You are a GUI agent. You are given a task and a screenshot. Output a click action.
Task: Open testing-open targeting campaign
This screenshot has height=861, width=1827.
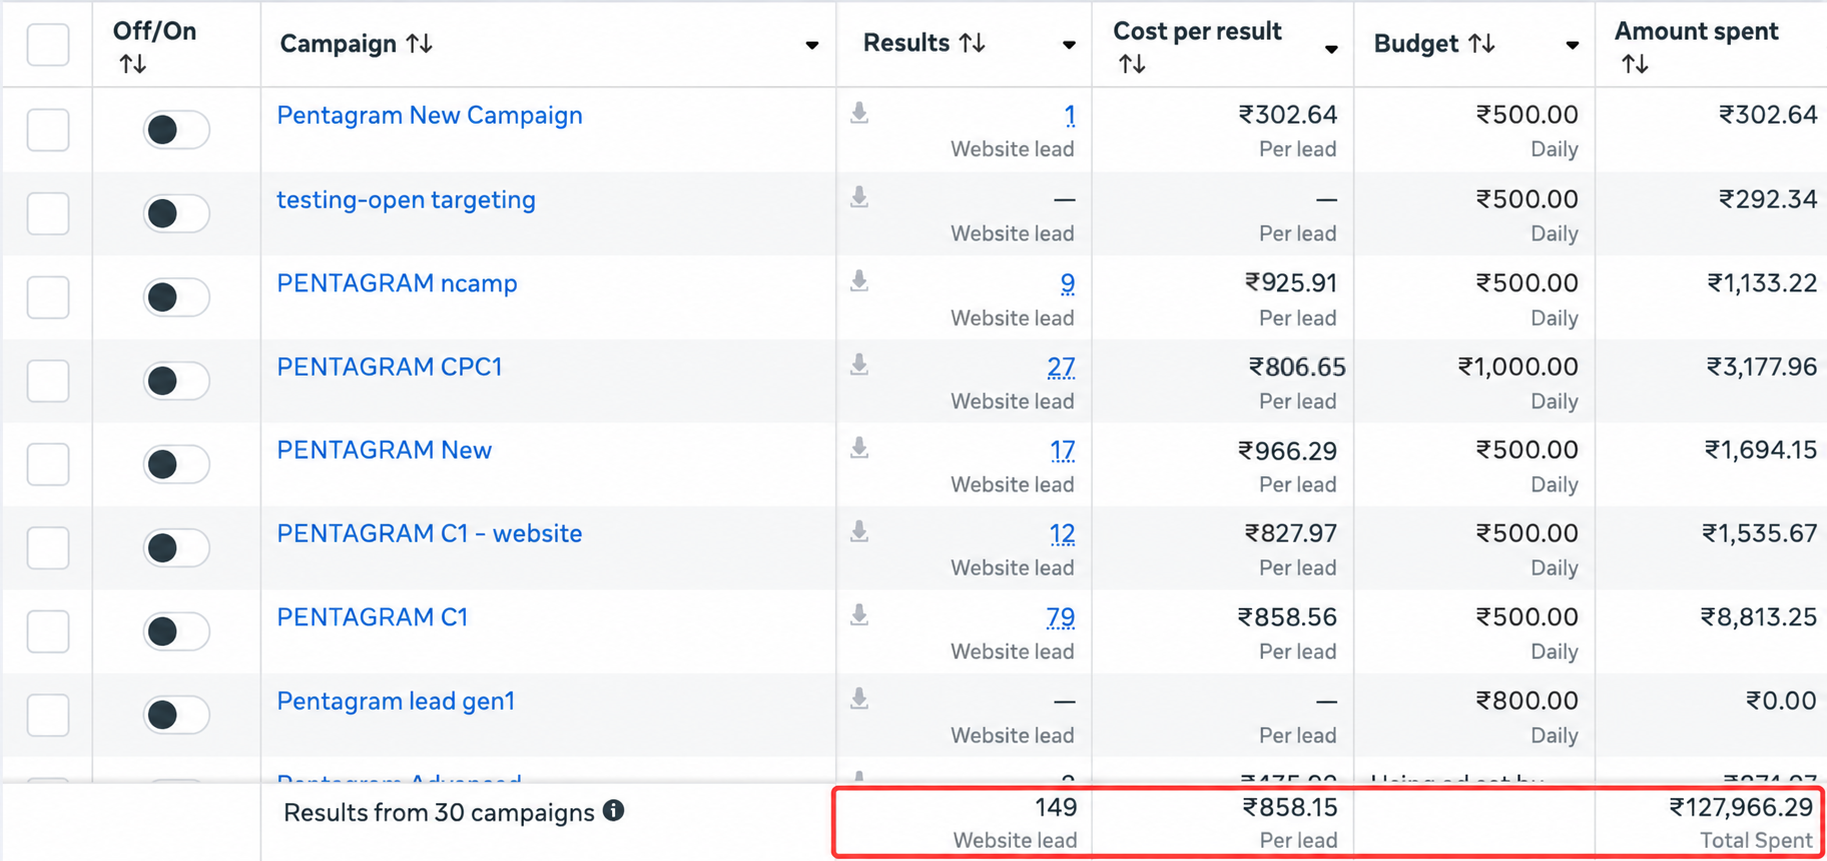tap(406, 199)
